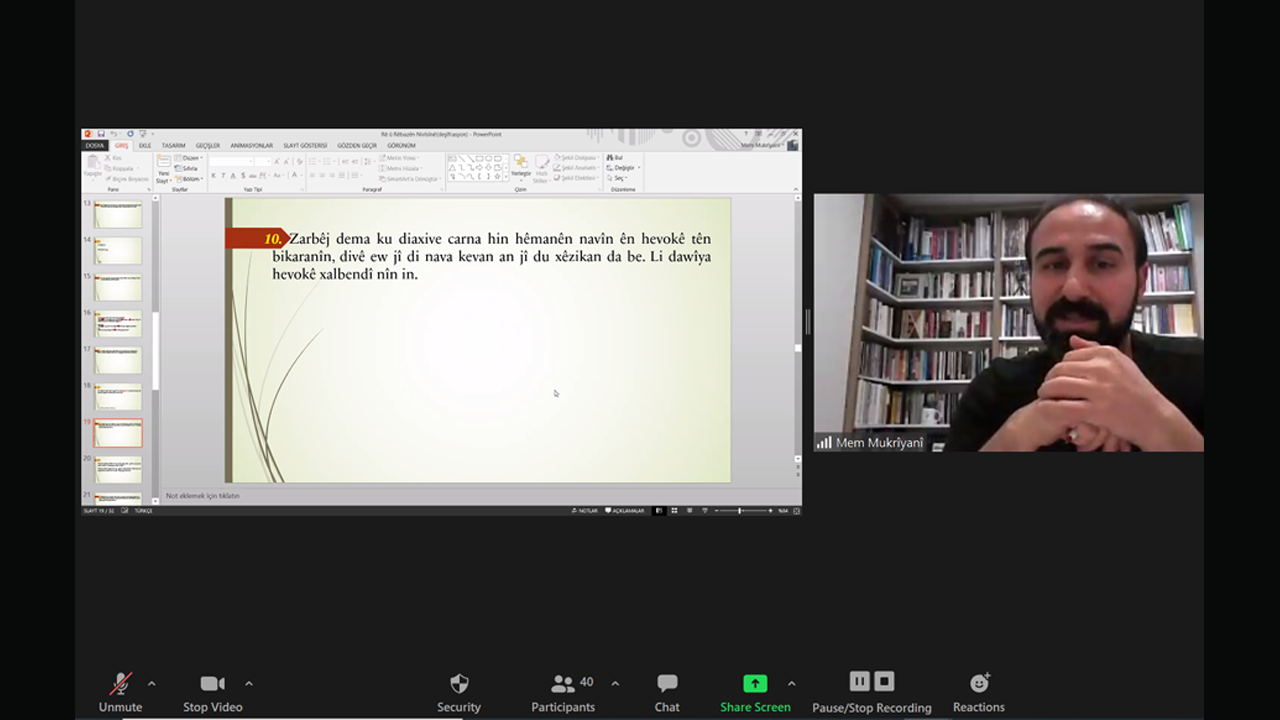Pause the Zoom recording
Image resolution: width=1280 pixels, height=720 pixels.
pos(860,681)
